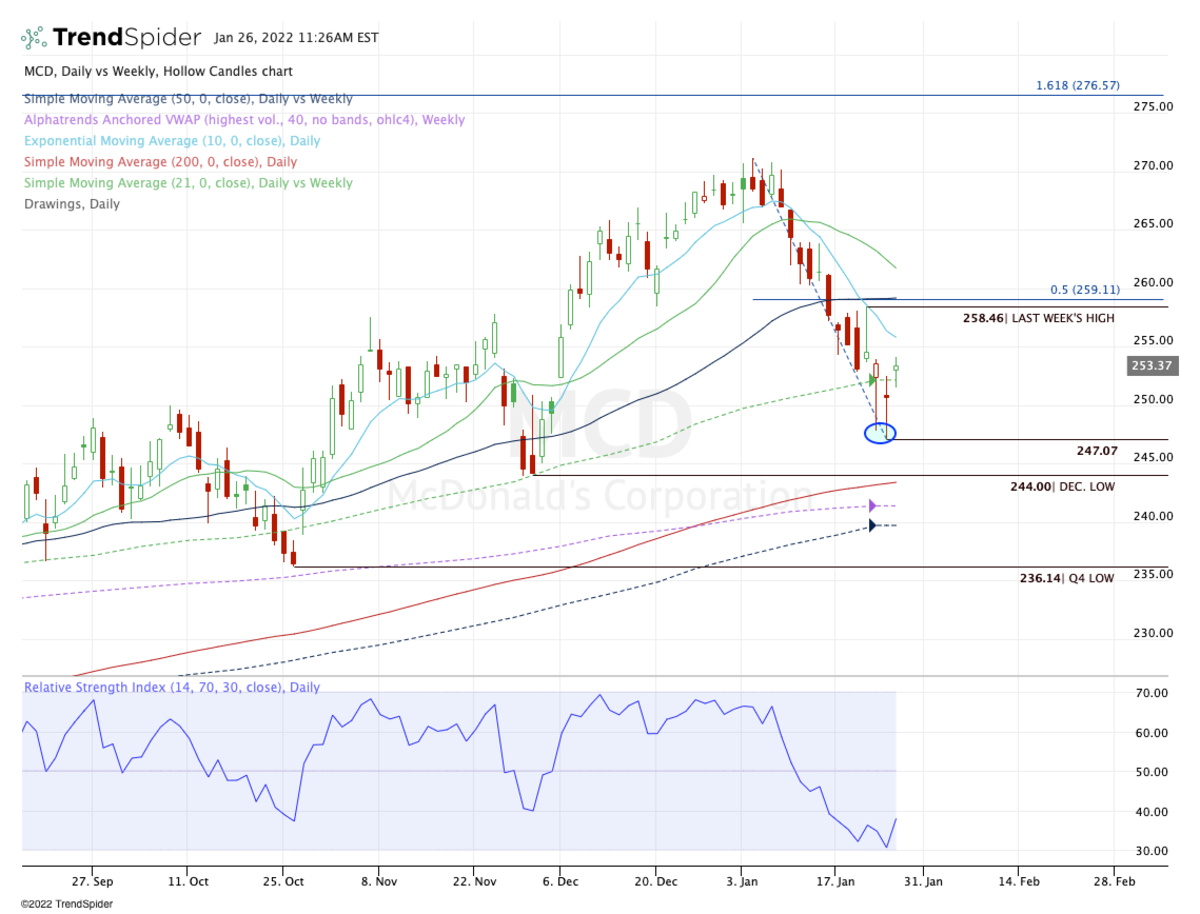Click the 8. Nov date axis label

(378, 882)
